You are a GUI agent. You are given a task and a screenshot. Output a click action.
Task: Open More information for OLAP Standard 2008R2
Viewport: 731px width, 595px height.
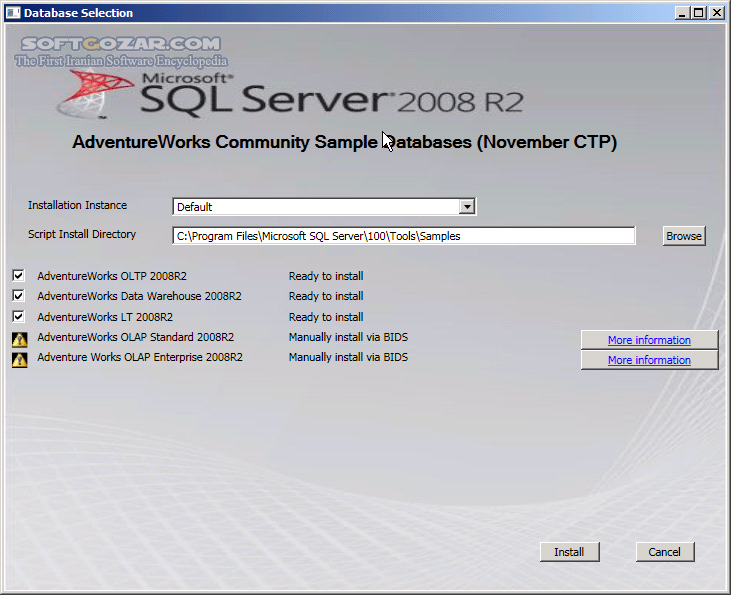coord(649,340)
